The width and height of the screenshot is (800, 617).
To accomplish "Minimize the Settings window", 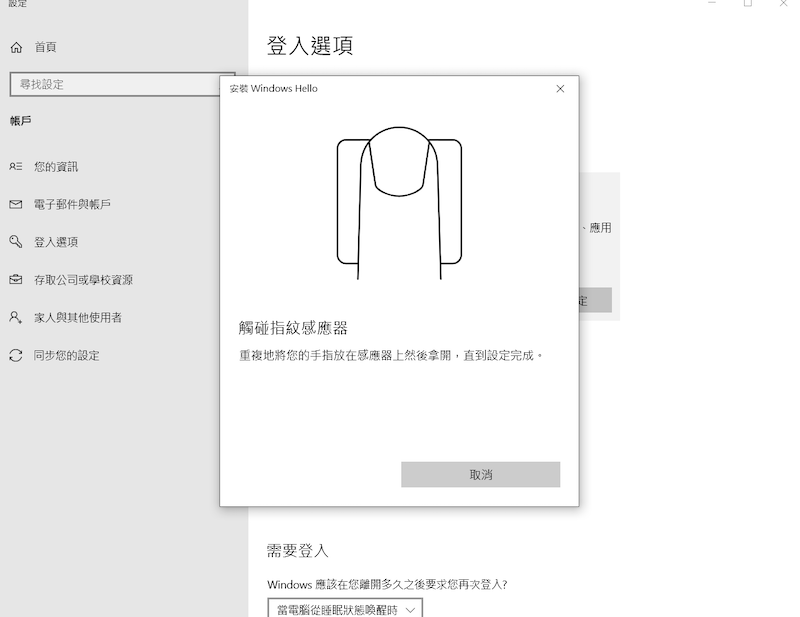I will point(712,3).
